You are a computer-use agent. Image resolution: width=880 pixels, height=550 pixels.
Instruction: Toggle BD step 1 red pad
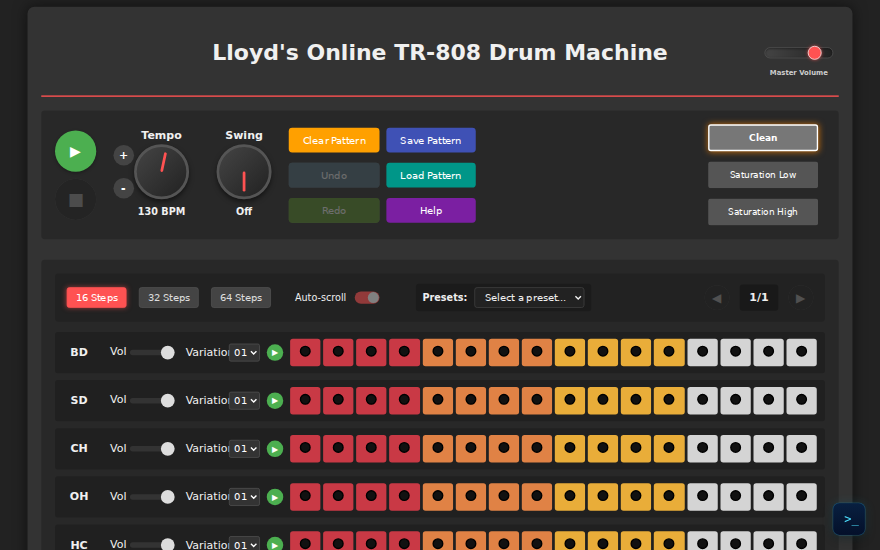tap(305, 352)
